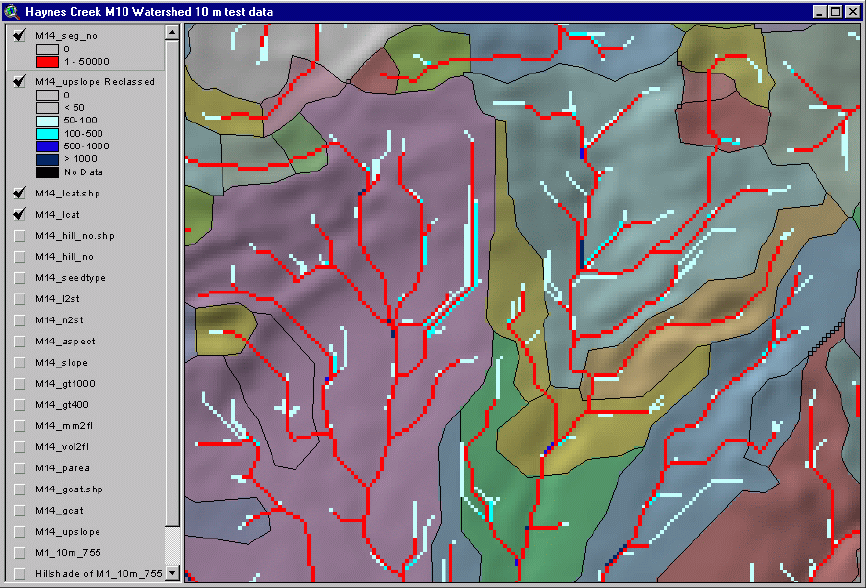
Task: Enable the M14_hill_no layer checkbox
Action: tap(20, 257)
